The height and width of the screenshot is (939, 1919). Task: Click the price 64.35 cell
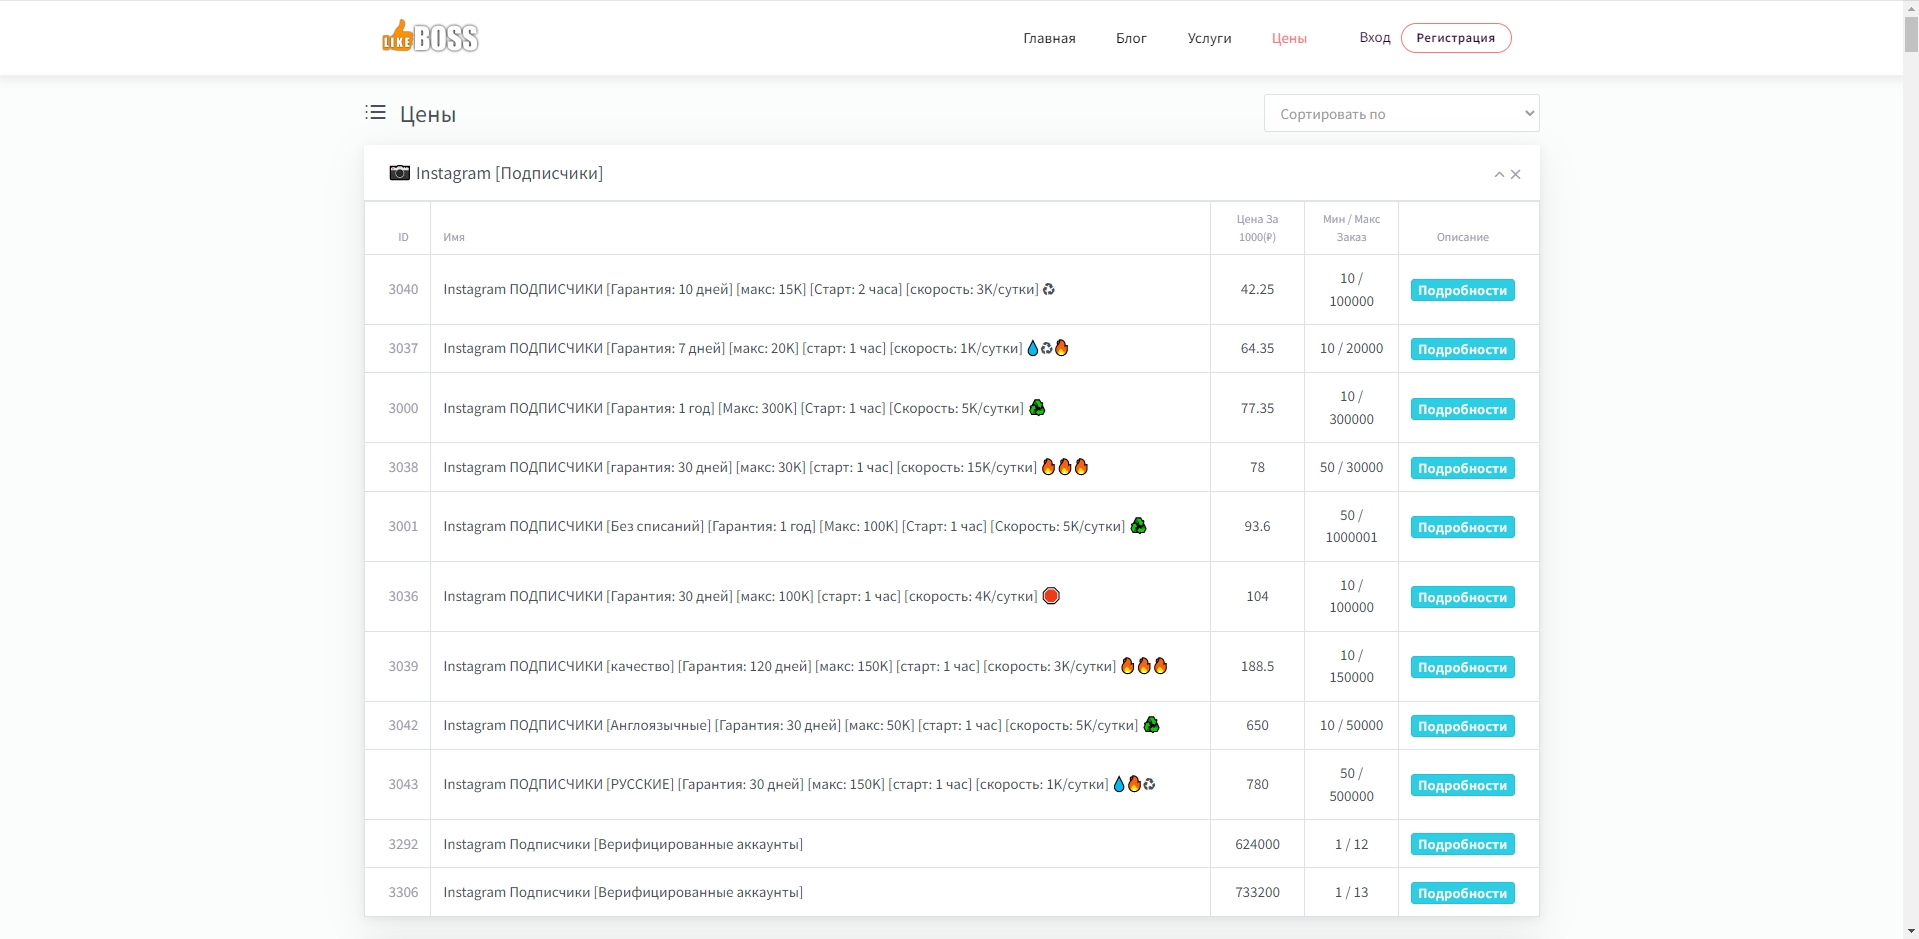point(1257,348)
